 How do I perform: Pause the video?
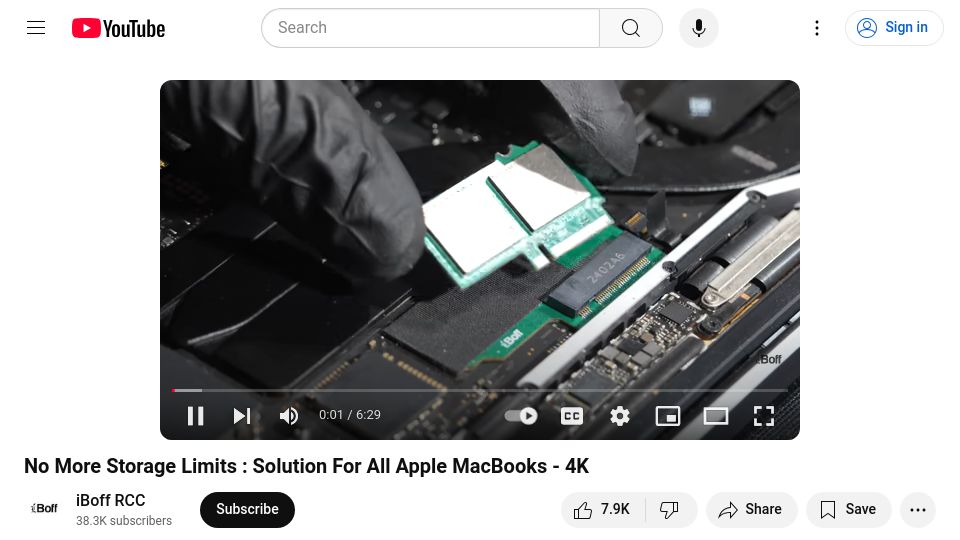[x=195, y=416]
